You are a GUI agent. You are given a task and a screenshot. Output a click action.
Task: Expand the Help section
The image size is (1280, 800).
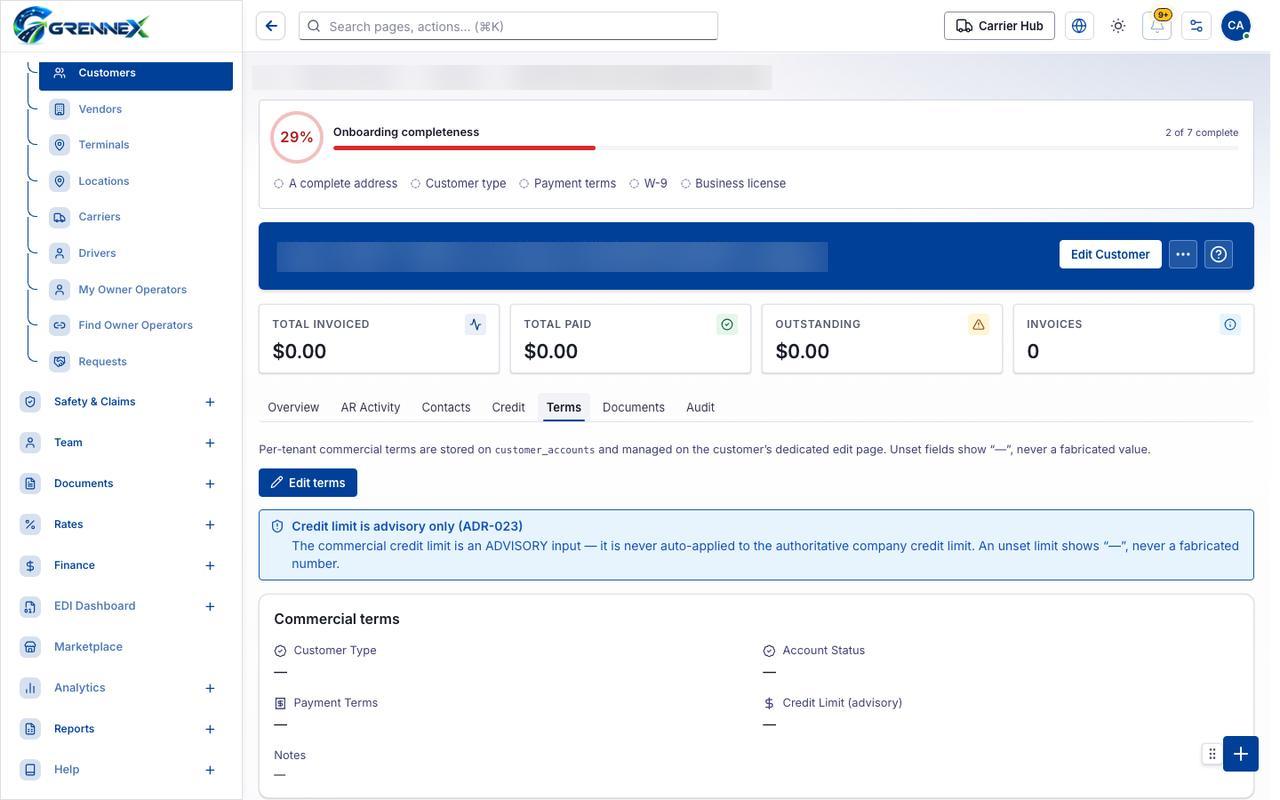pos(210,770)
